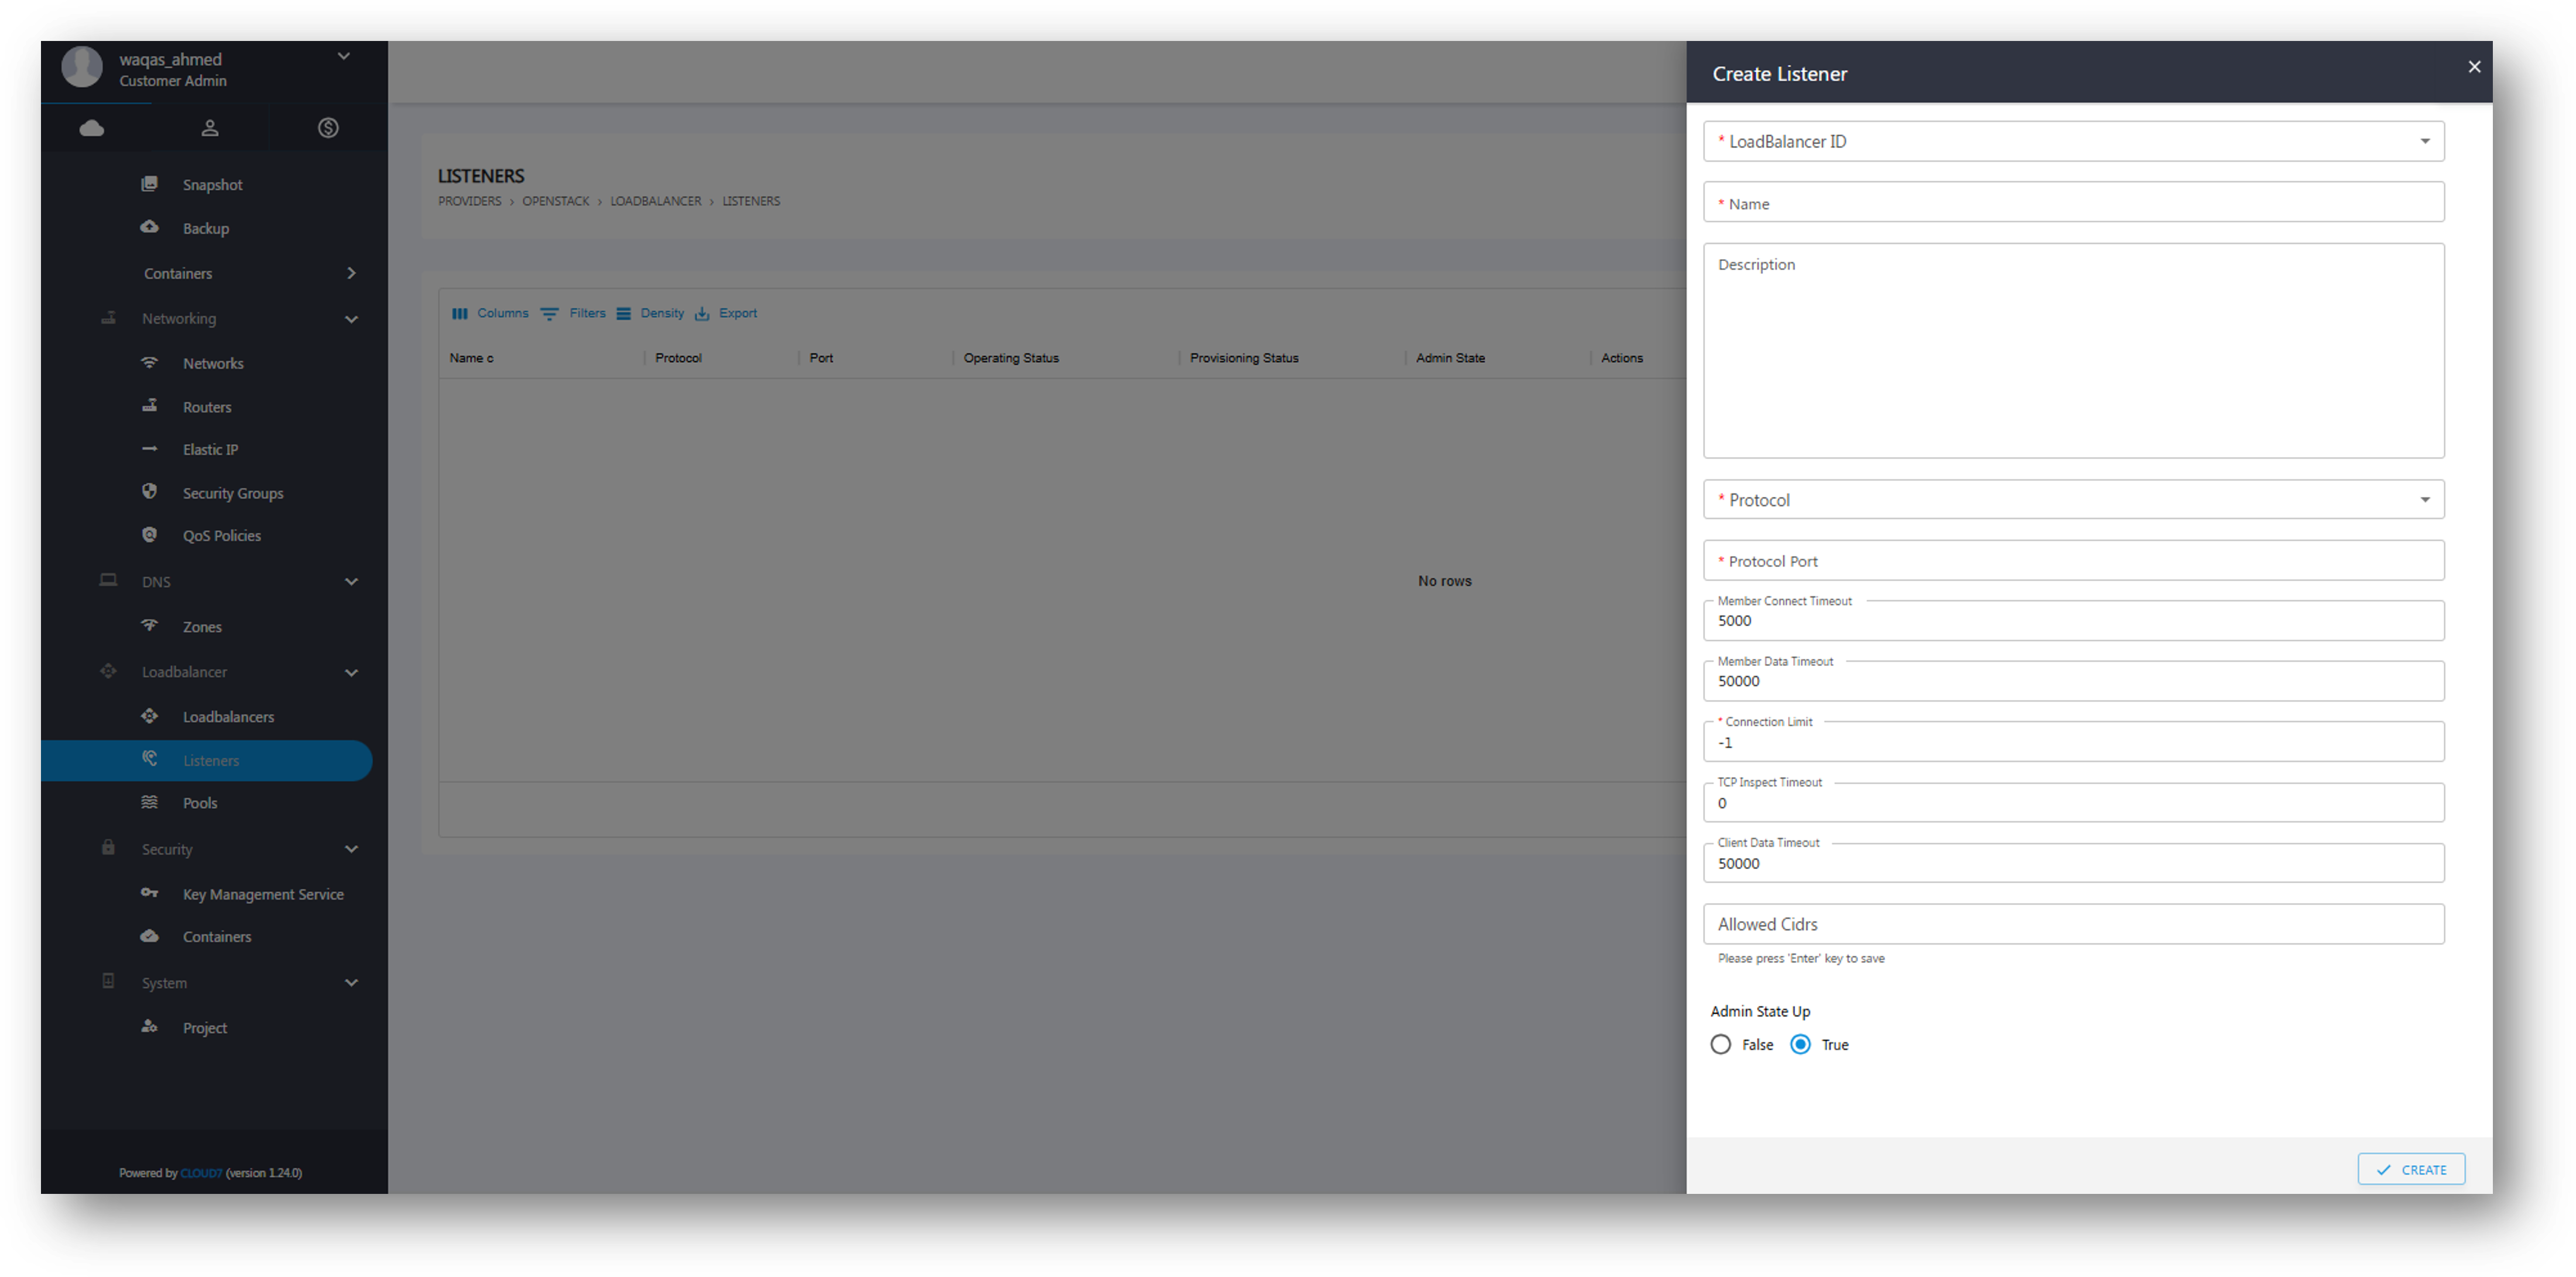Click the Density icon in toolbar
This screenshot has height=1277, width=2576.
(624, 314)
